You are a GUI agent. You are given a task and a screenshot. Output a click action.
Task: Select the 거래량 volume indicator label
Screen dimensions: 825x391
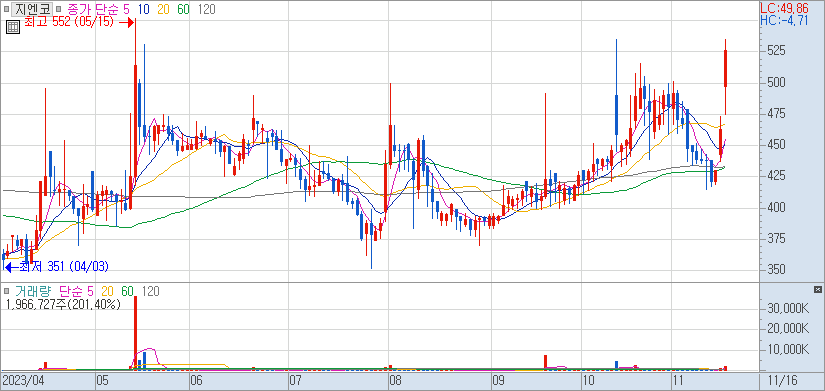tap(33, 291)
